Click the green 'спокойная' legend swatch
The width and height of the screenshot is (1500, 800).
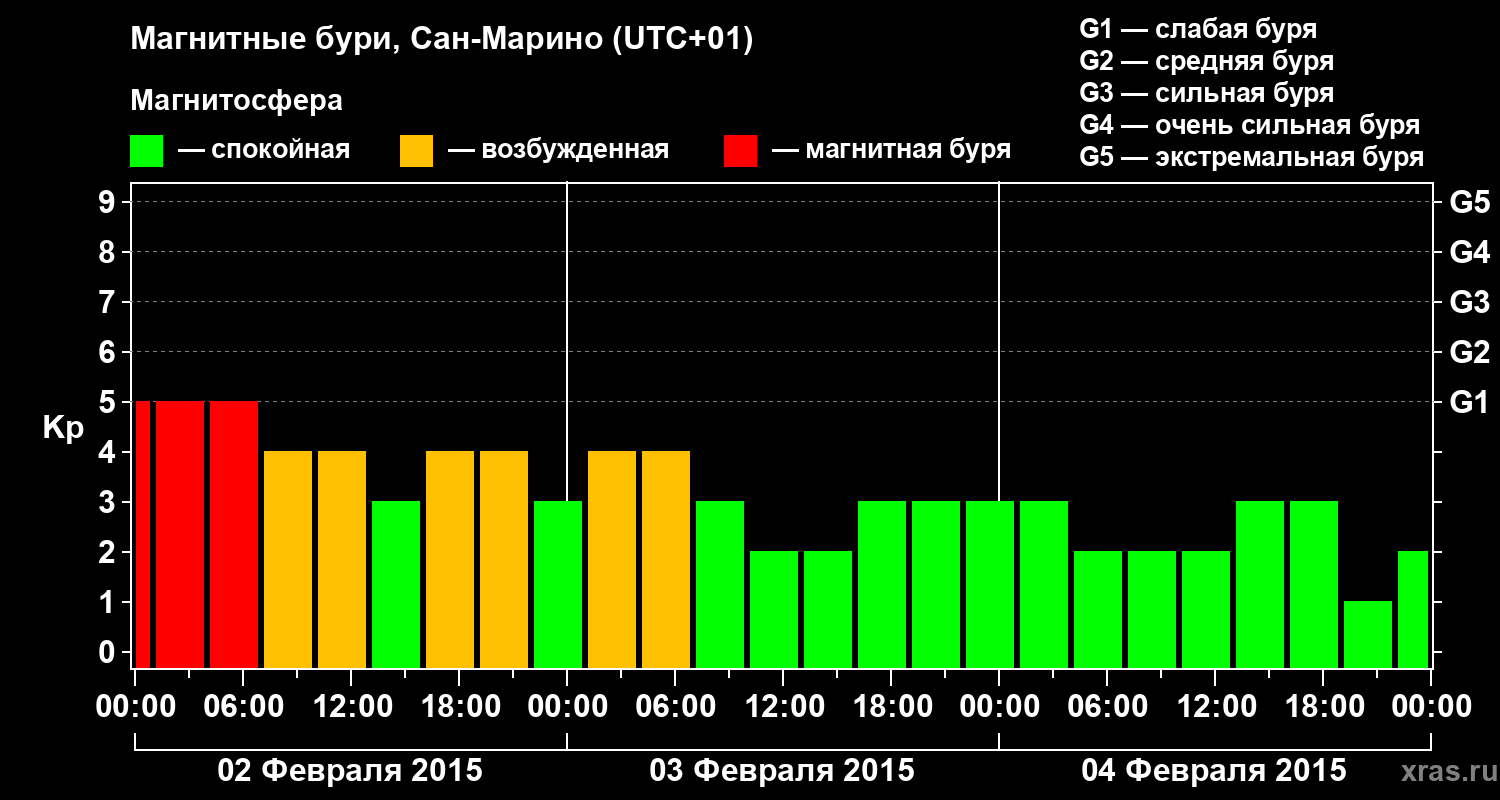coord(147,151)
